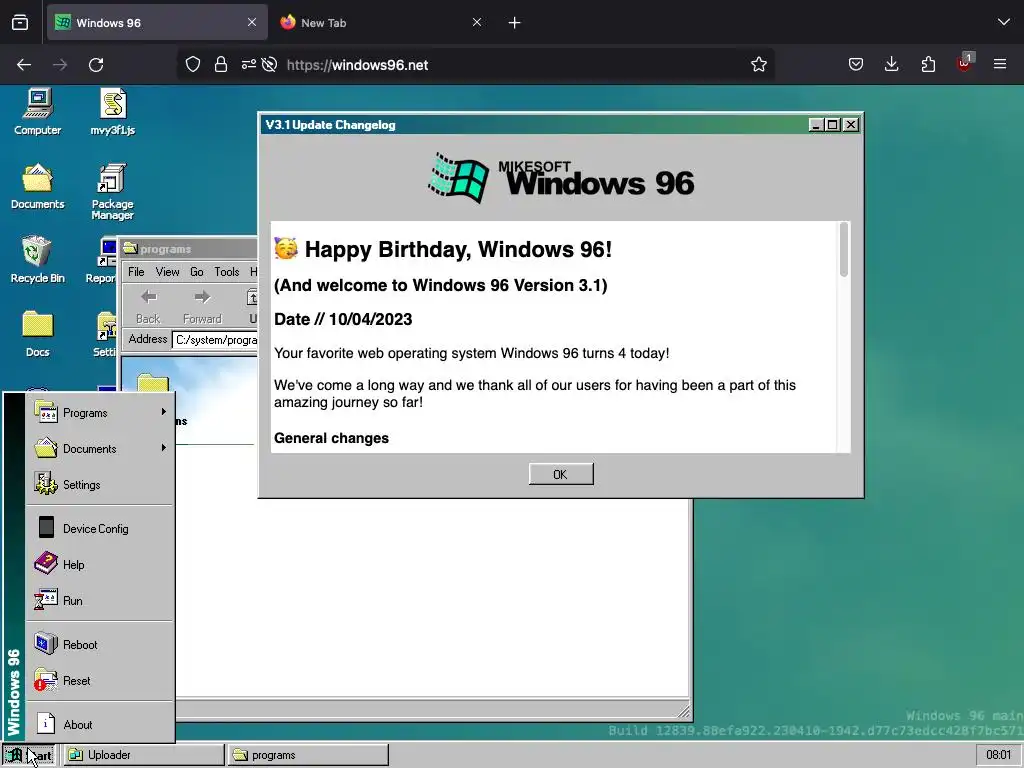The width and height of the screenshot is (1024, 768).
Task: Open Documents in the Start menu
Action: click(99, 449)
